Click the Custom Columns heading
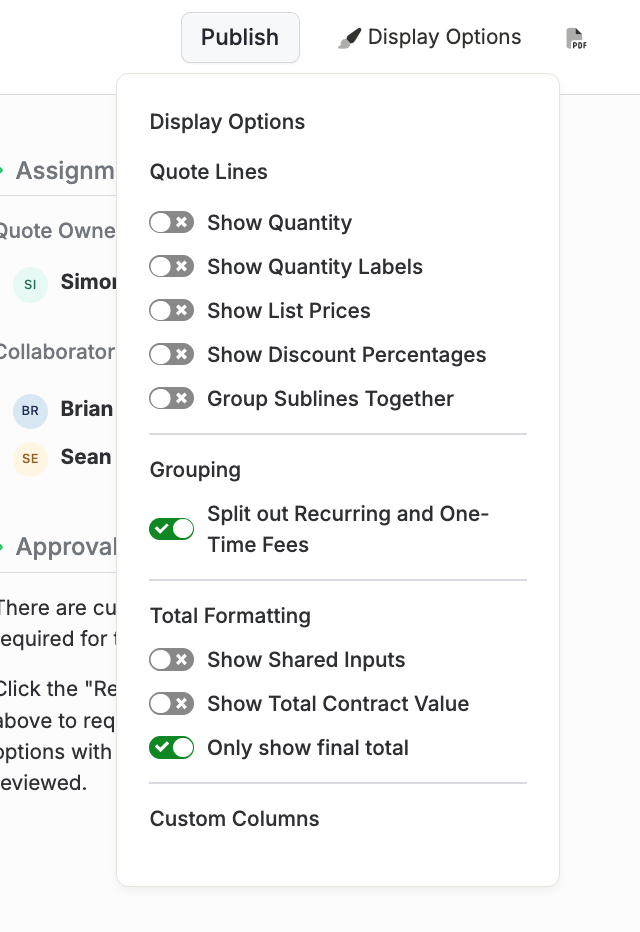The image size is (640, 932). (x=234, y=819)
